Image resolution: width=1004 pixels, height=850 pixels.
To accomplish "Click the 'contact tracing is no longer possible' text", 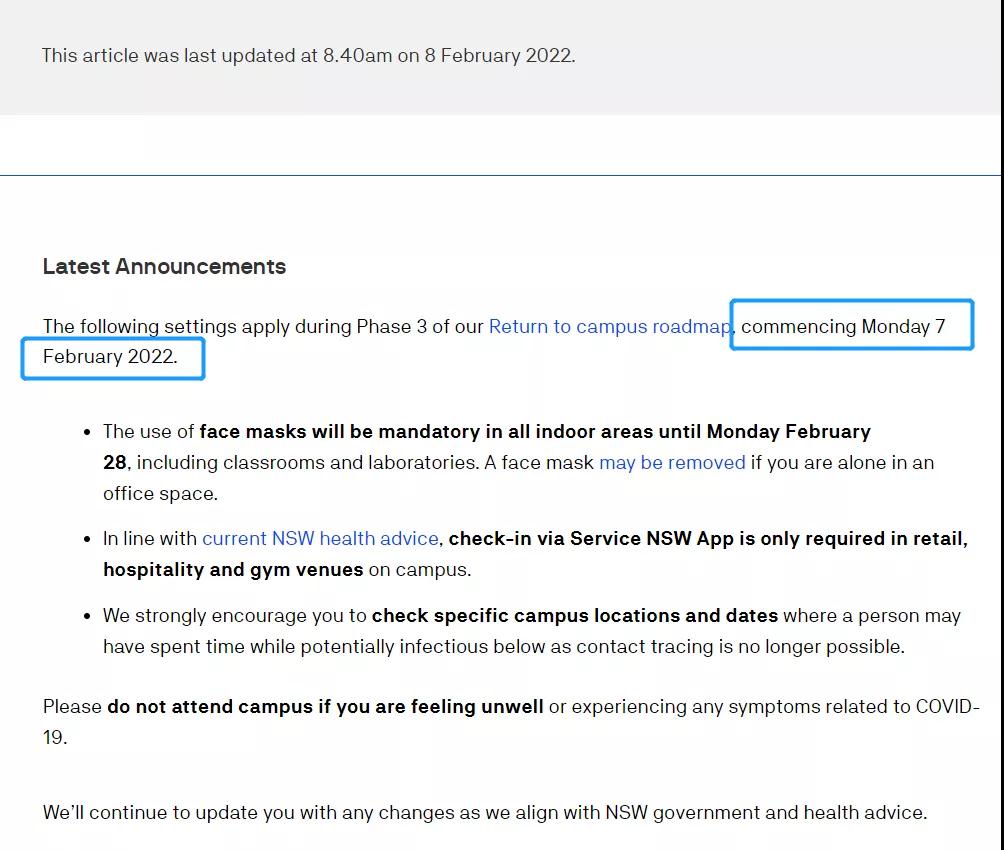I will point(754,647).
